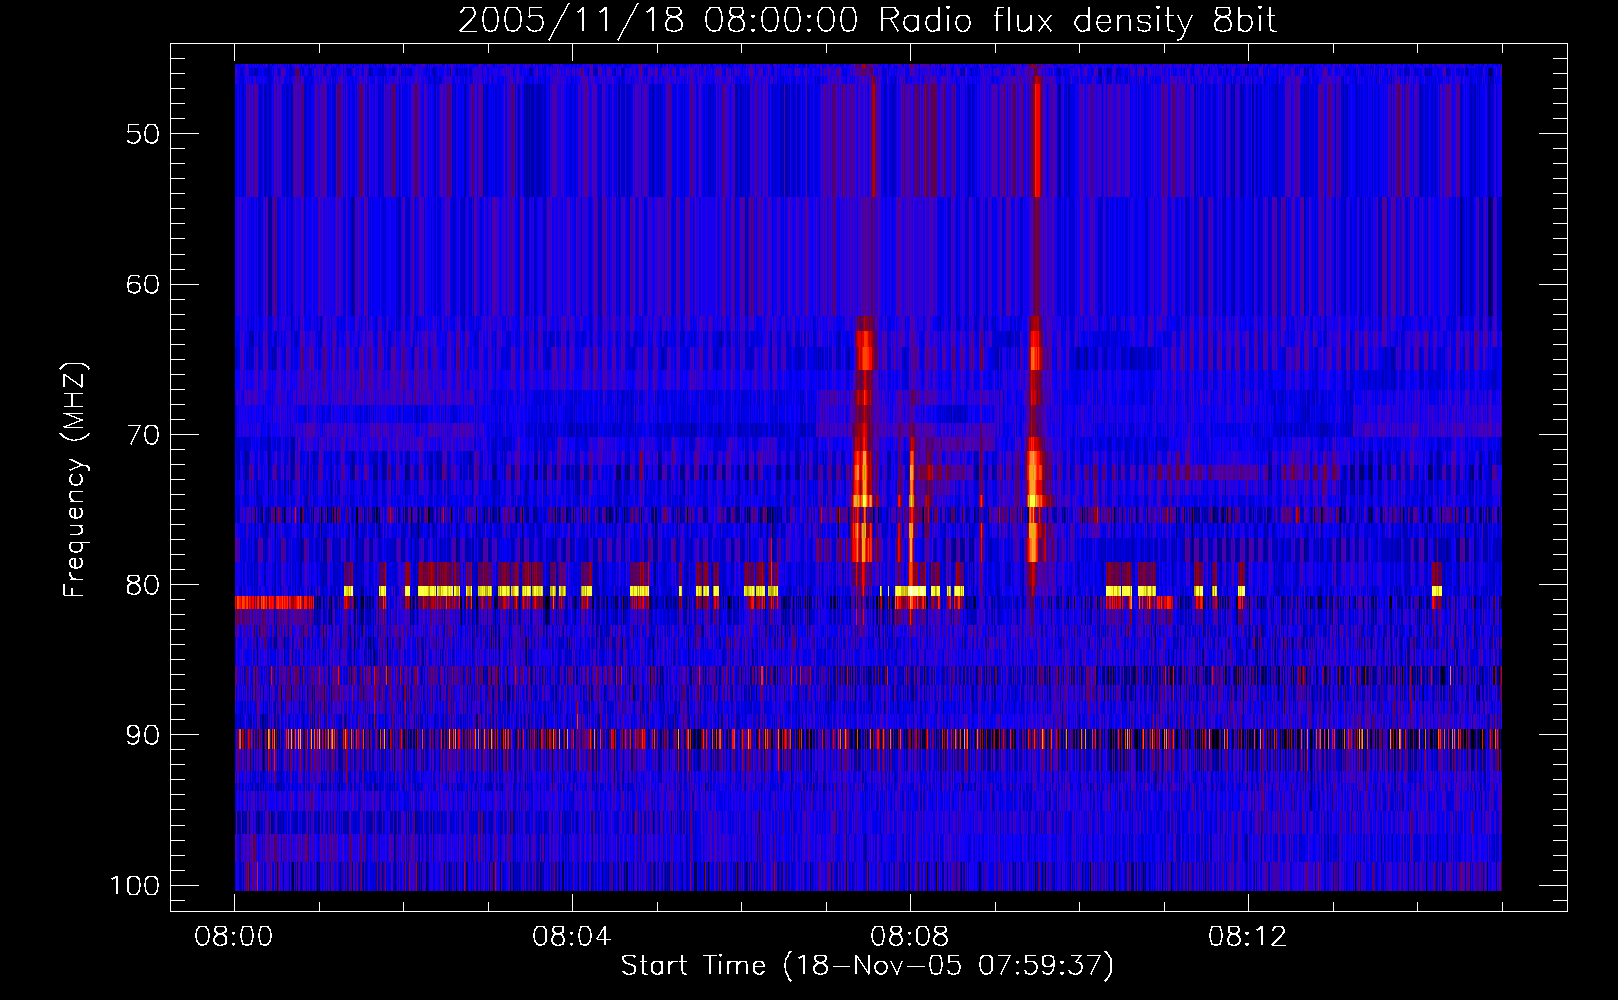The height and width of the screenshot is (1000, 1618).
Task: Click the 08:04 time tick label
Action: [572, 937]
